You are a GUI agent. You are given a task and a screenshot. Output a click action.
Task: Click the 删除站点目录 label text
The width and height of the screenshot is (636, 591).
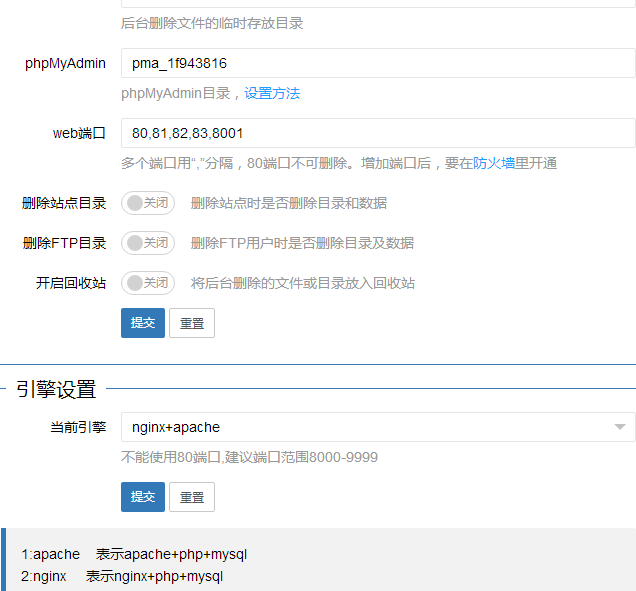coord(64,203)
